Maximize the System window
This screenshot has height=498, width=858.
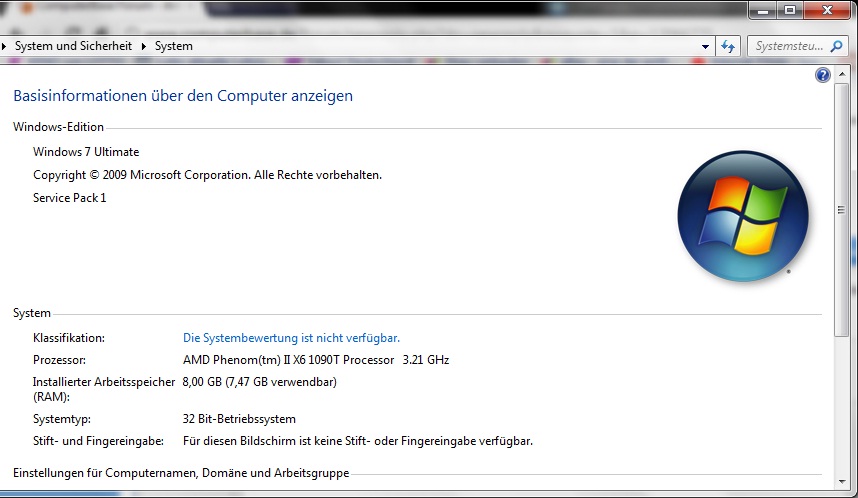click(x=790, y=10)
